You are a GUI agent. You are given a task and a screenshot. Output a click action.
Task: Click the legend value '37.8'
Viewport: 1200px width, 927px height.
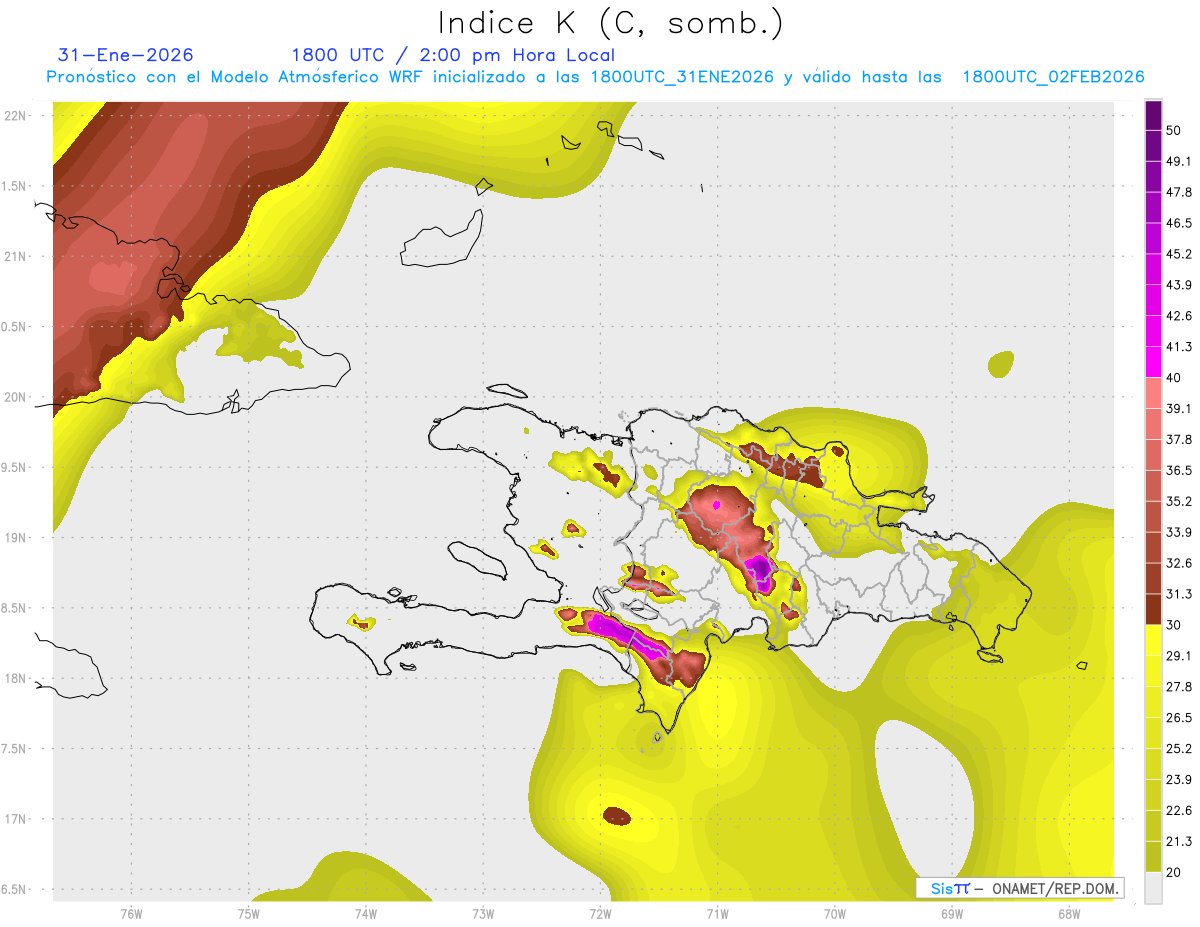[x=1178, y=439]
